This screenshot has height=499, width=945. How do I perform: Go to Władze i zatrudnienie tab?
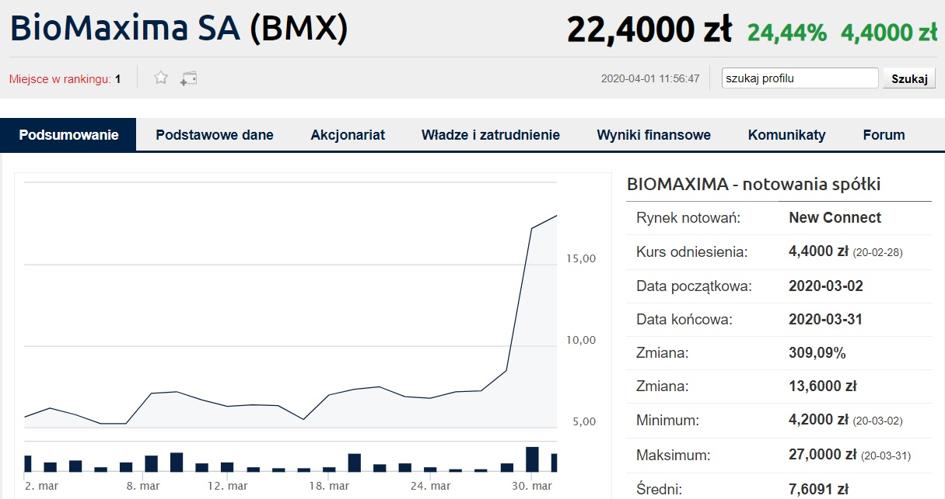point(490,135)
